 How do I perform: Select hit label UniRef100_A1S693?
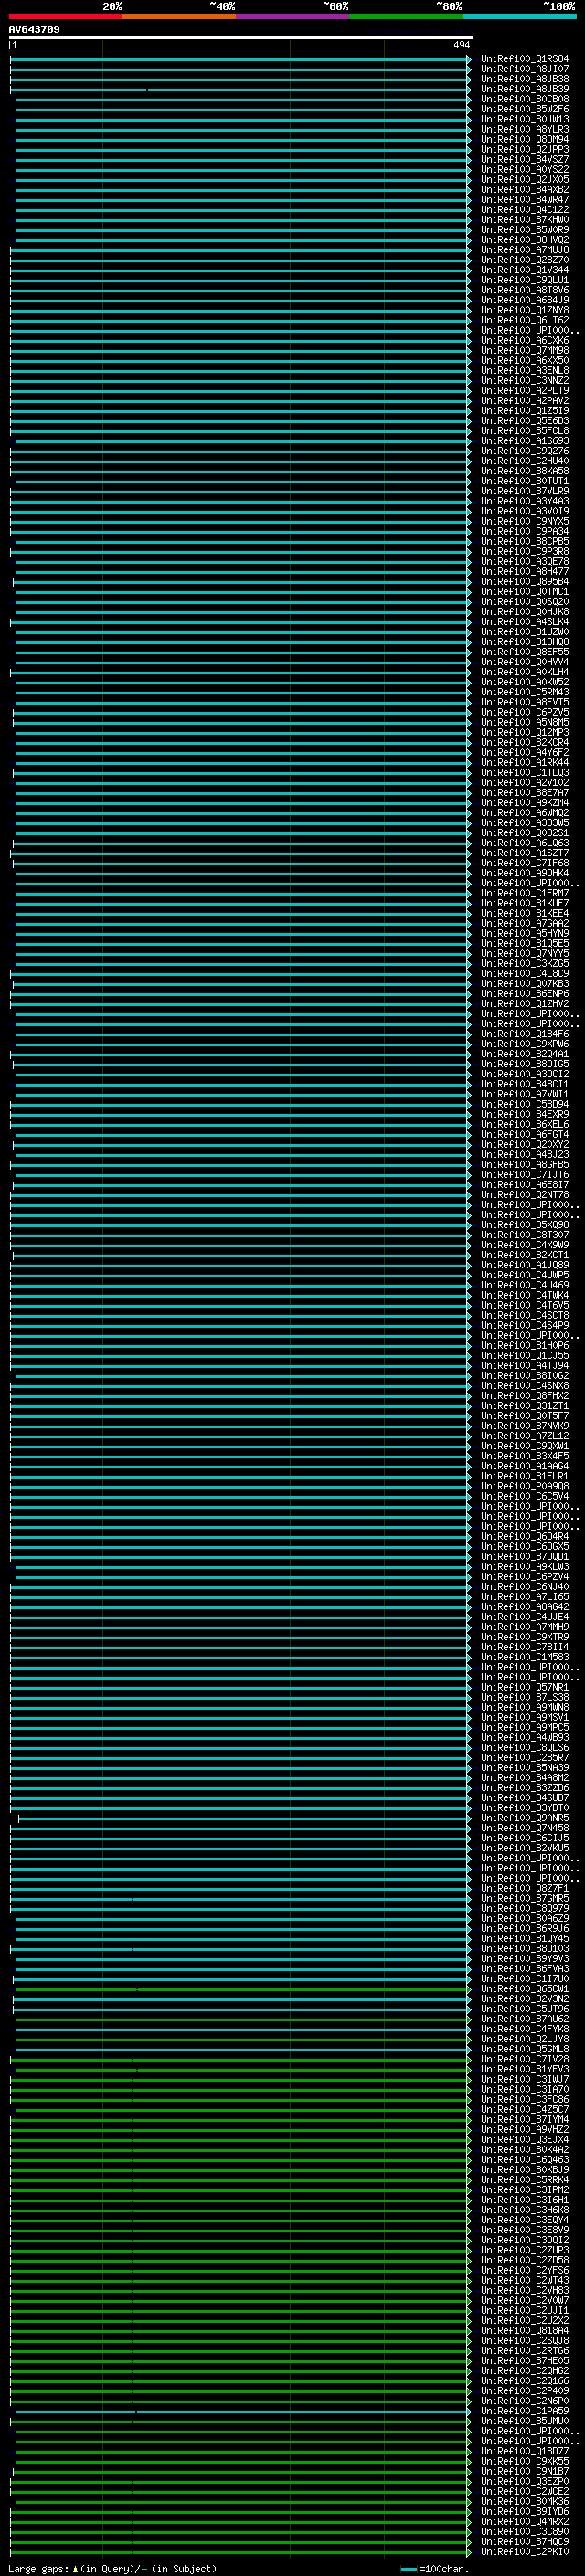(524, 441)
